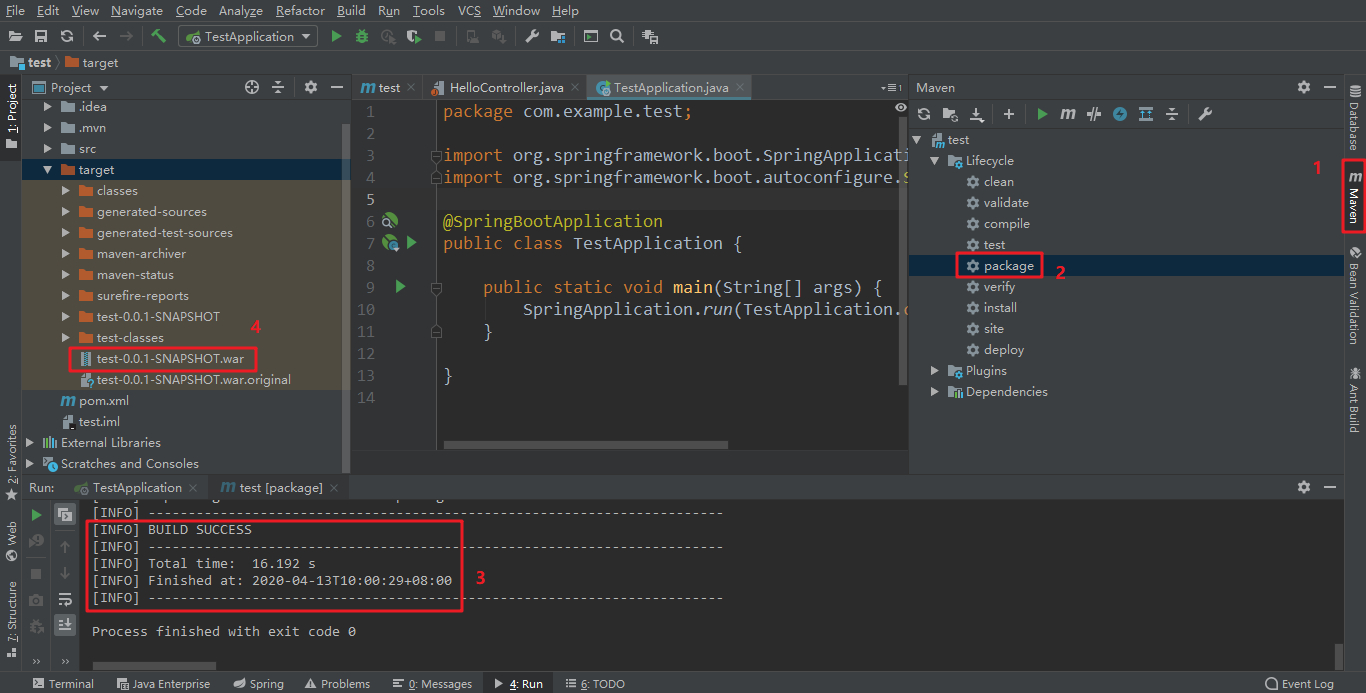Expand the surefire-reports folder
The height and width of the screenshot is (693, 1366).
65,296
